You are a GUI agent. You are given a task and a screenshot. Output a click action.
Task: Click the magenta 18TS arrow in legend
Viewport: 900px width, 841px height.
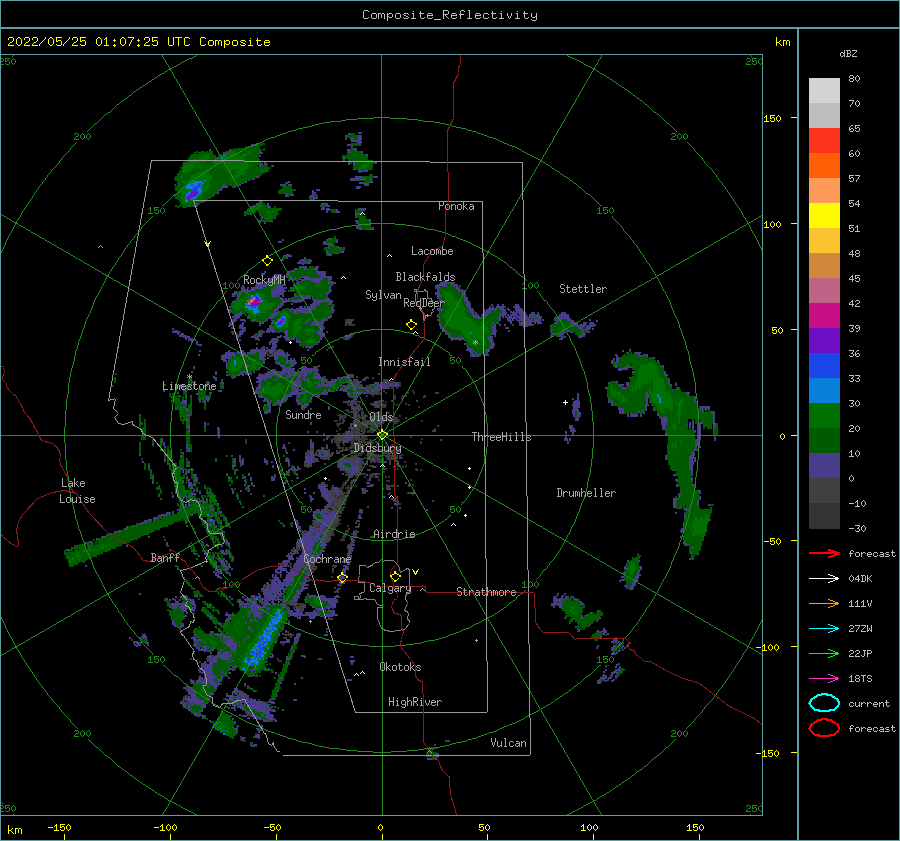[824, 679]
